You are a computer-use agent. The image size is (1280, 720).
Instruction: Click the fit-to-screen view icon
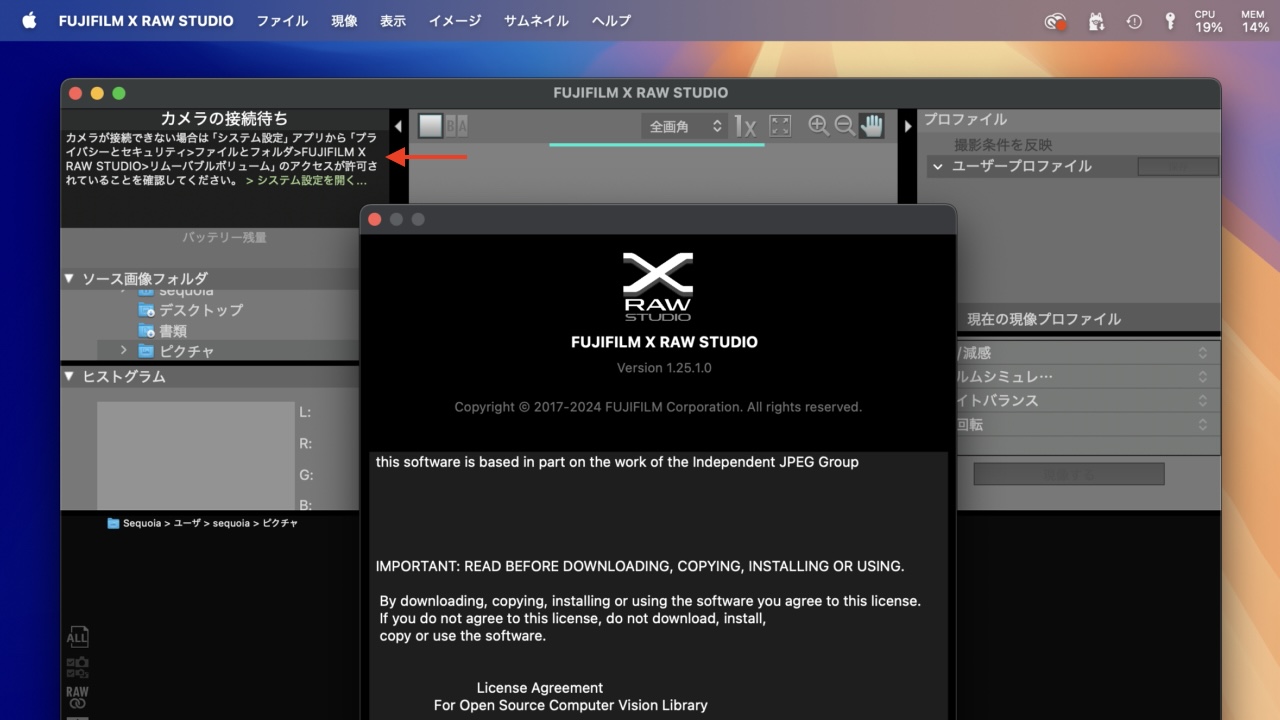pos(780,126)
